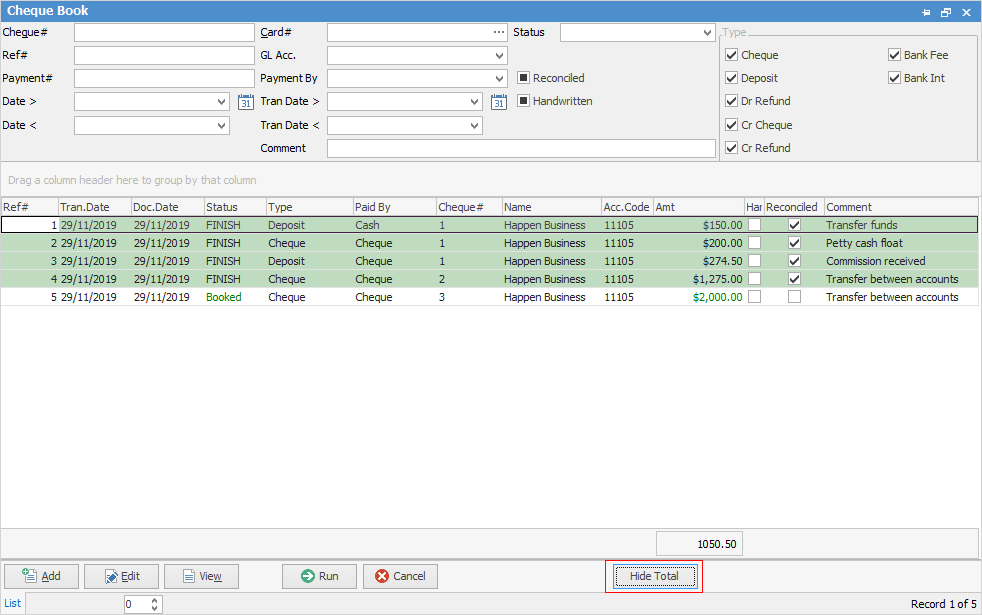Restore the Cheque Book window size
This screenshot has width=982, height=615.
(x=946, y=12)
